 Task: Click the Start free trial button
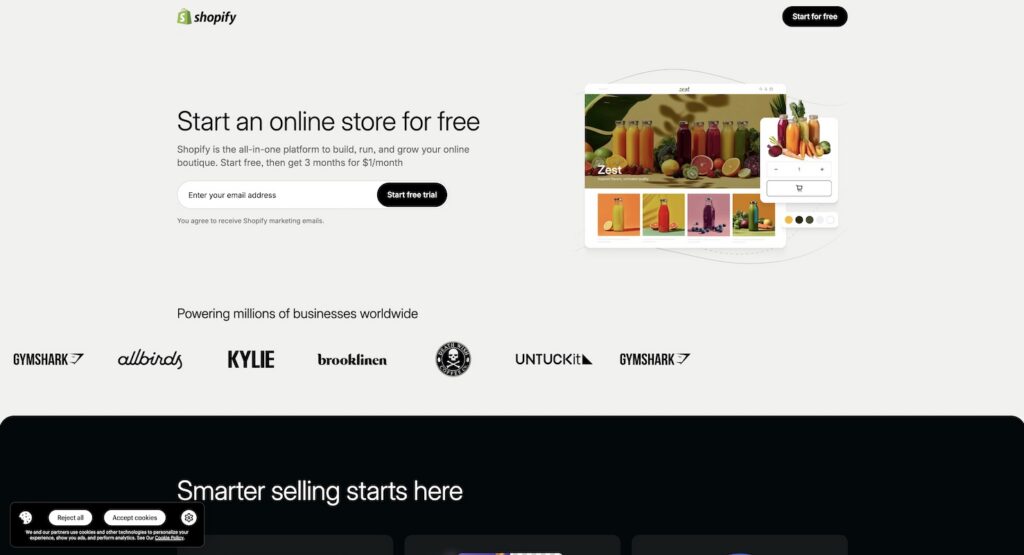tap(412, 195)
